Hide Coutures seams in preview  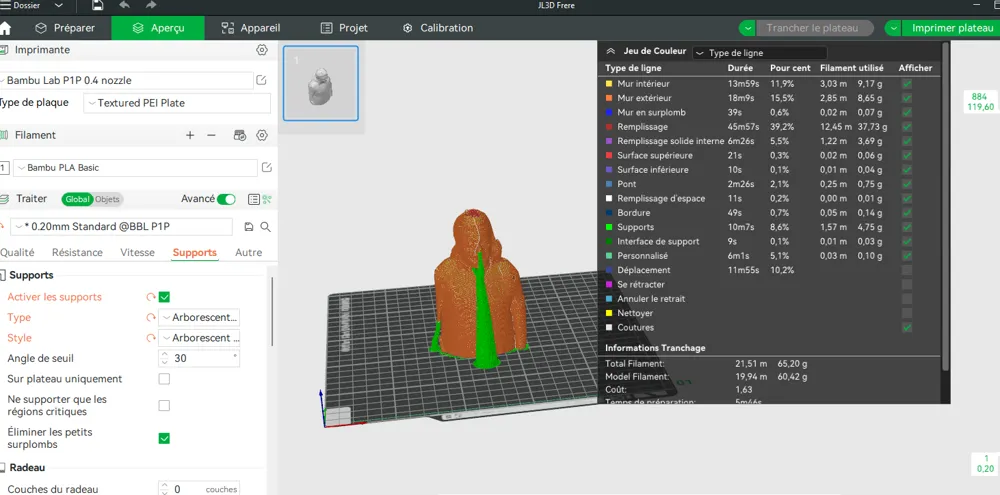(907, 328)
